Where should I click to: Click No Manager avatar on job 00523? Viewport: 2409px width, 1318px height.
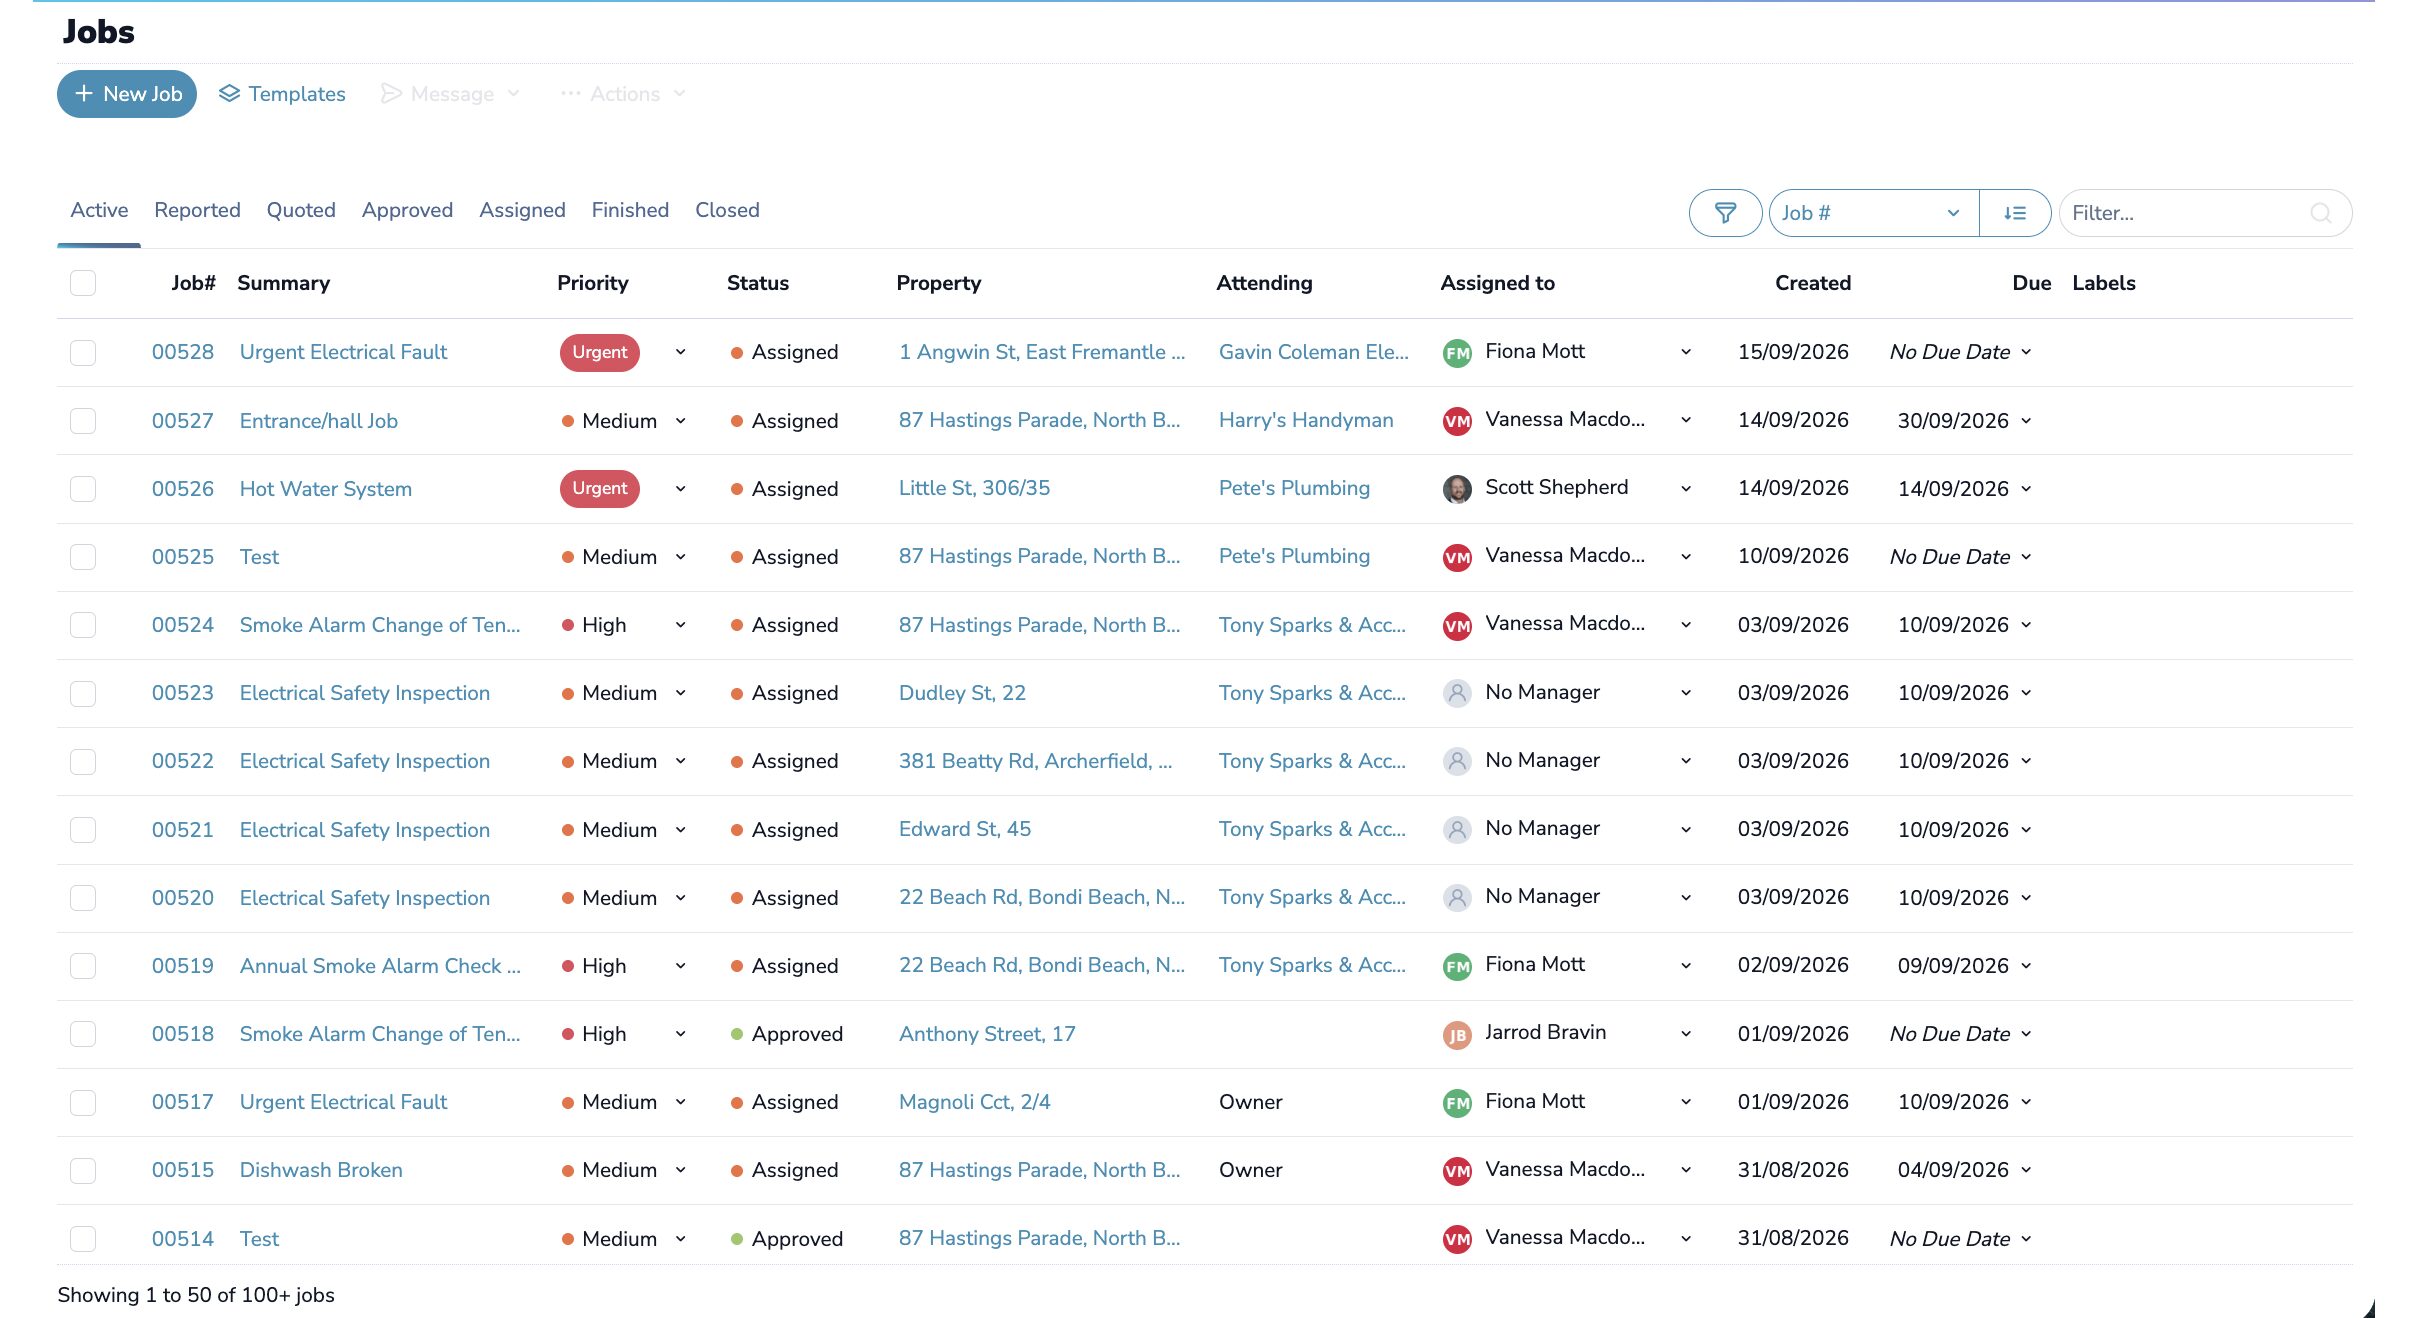[x=1457, y=693]
